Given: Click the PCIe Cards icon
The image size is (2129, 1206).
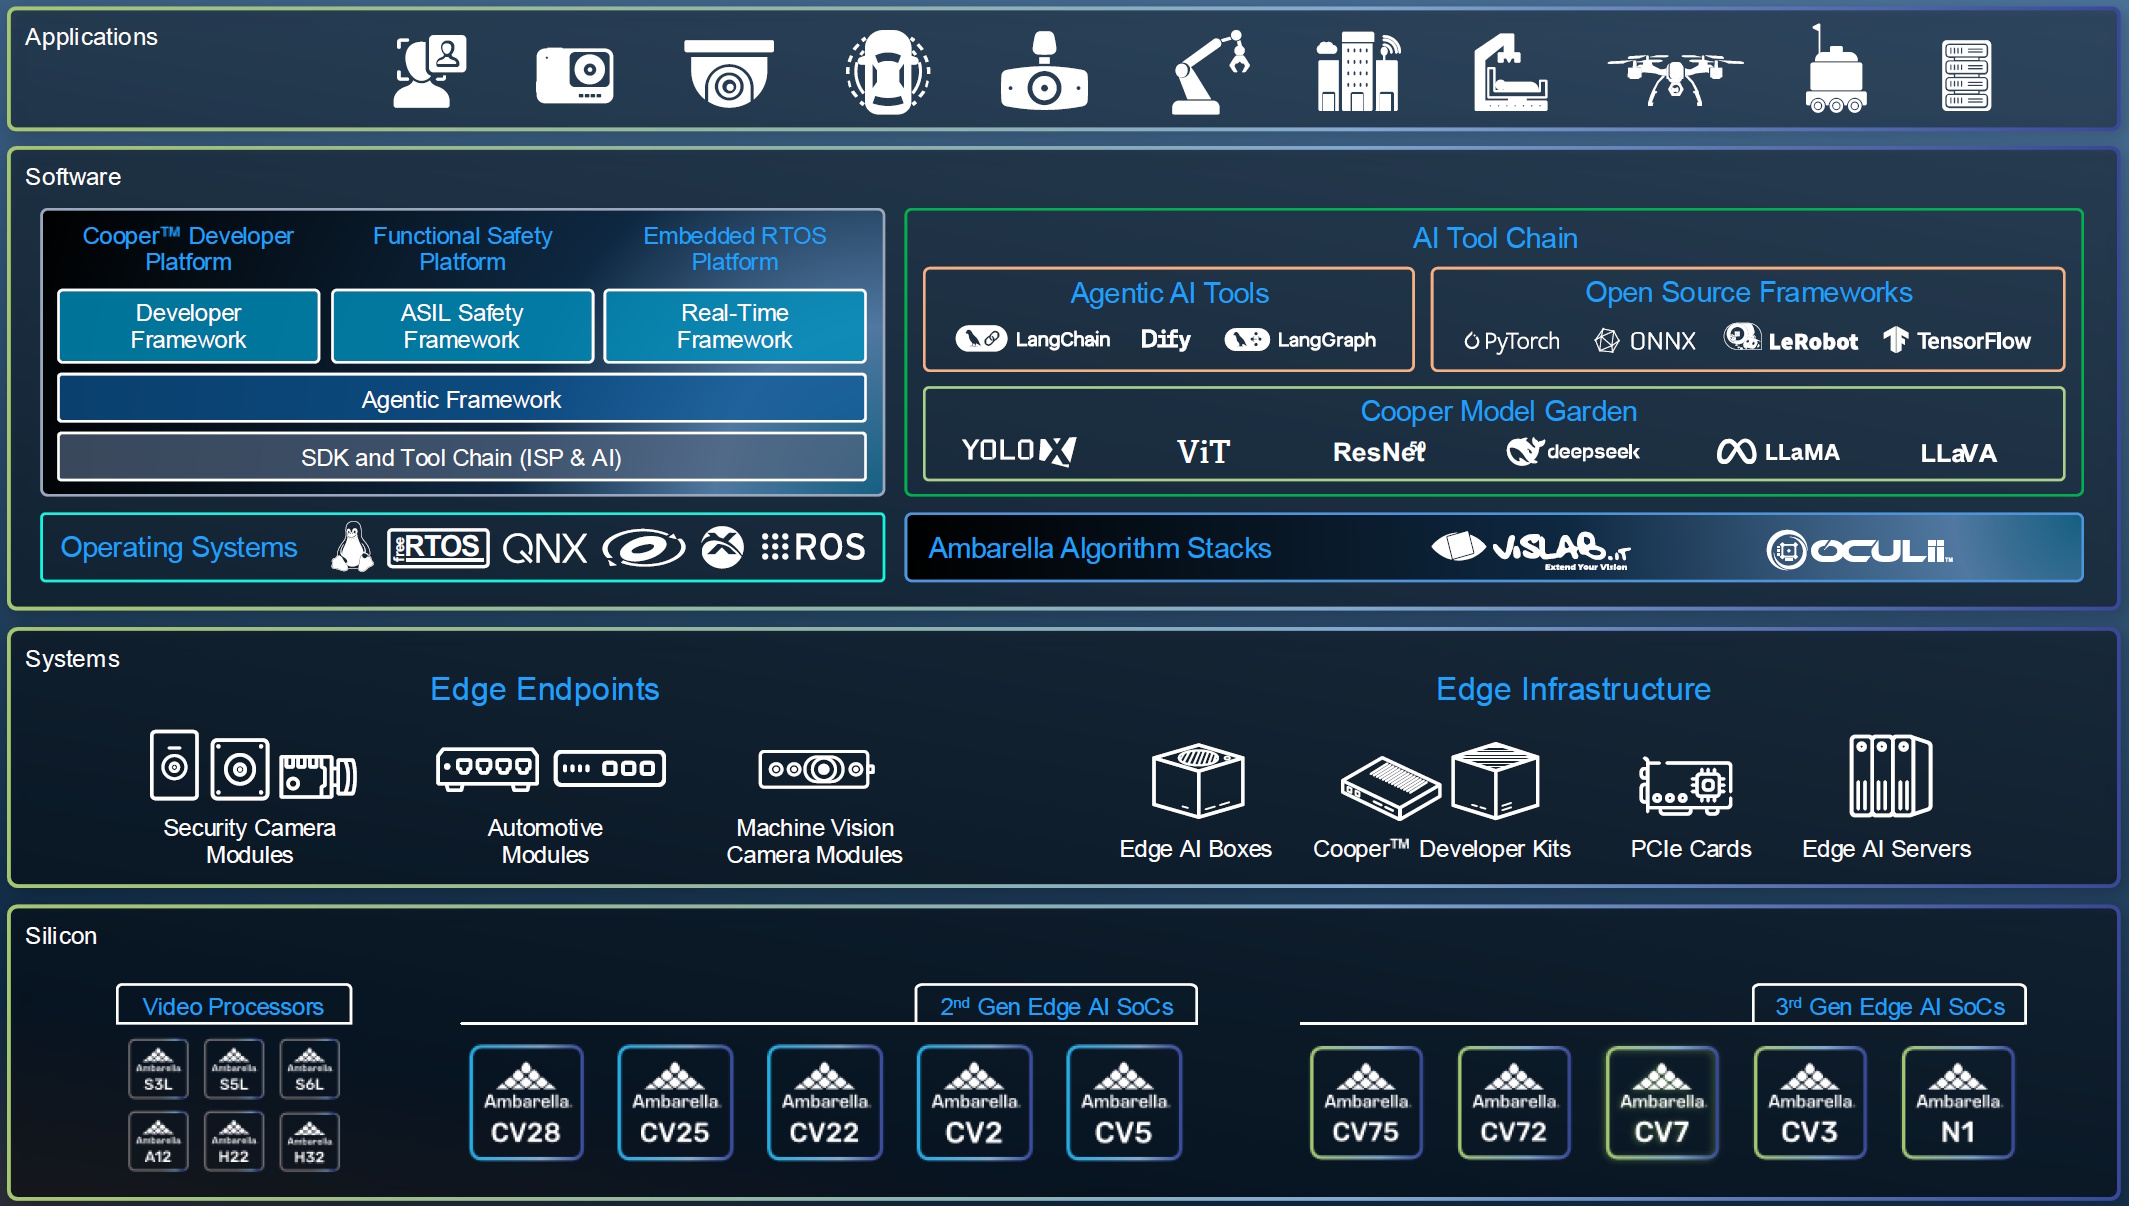Looking at the screenshot, I should click(x=1687, y=785).
